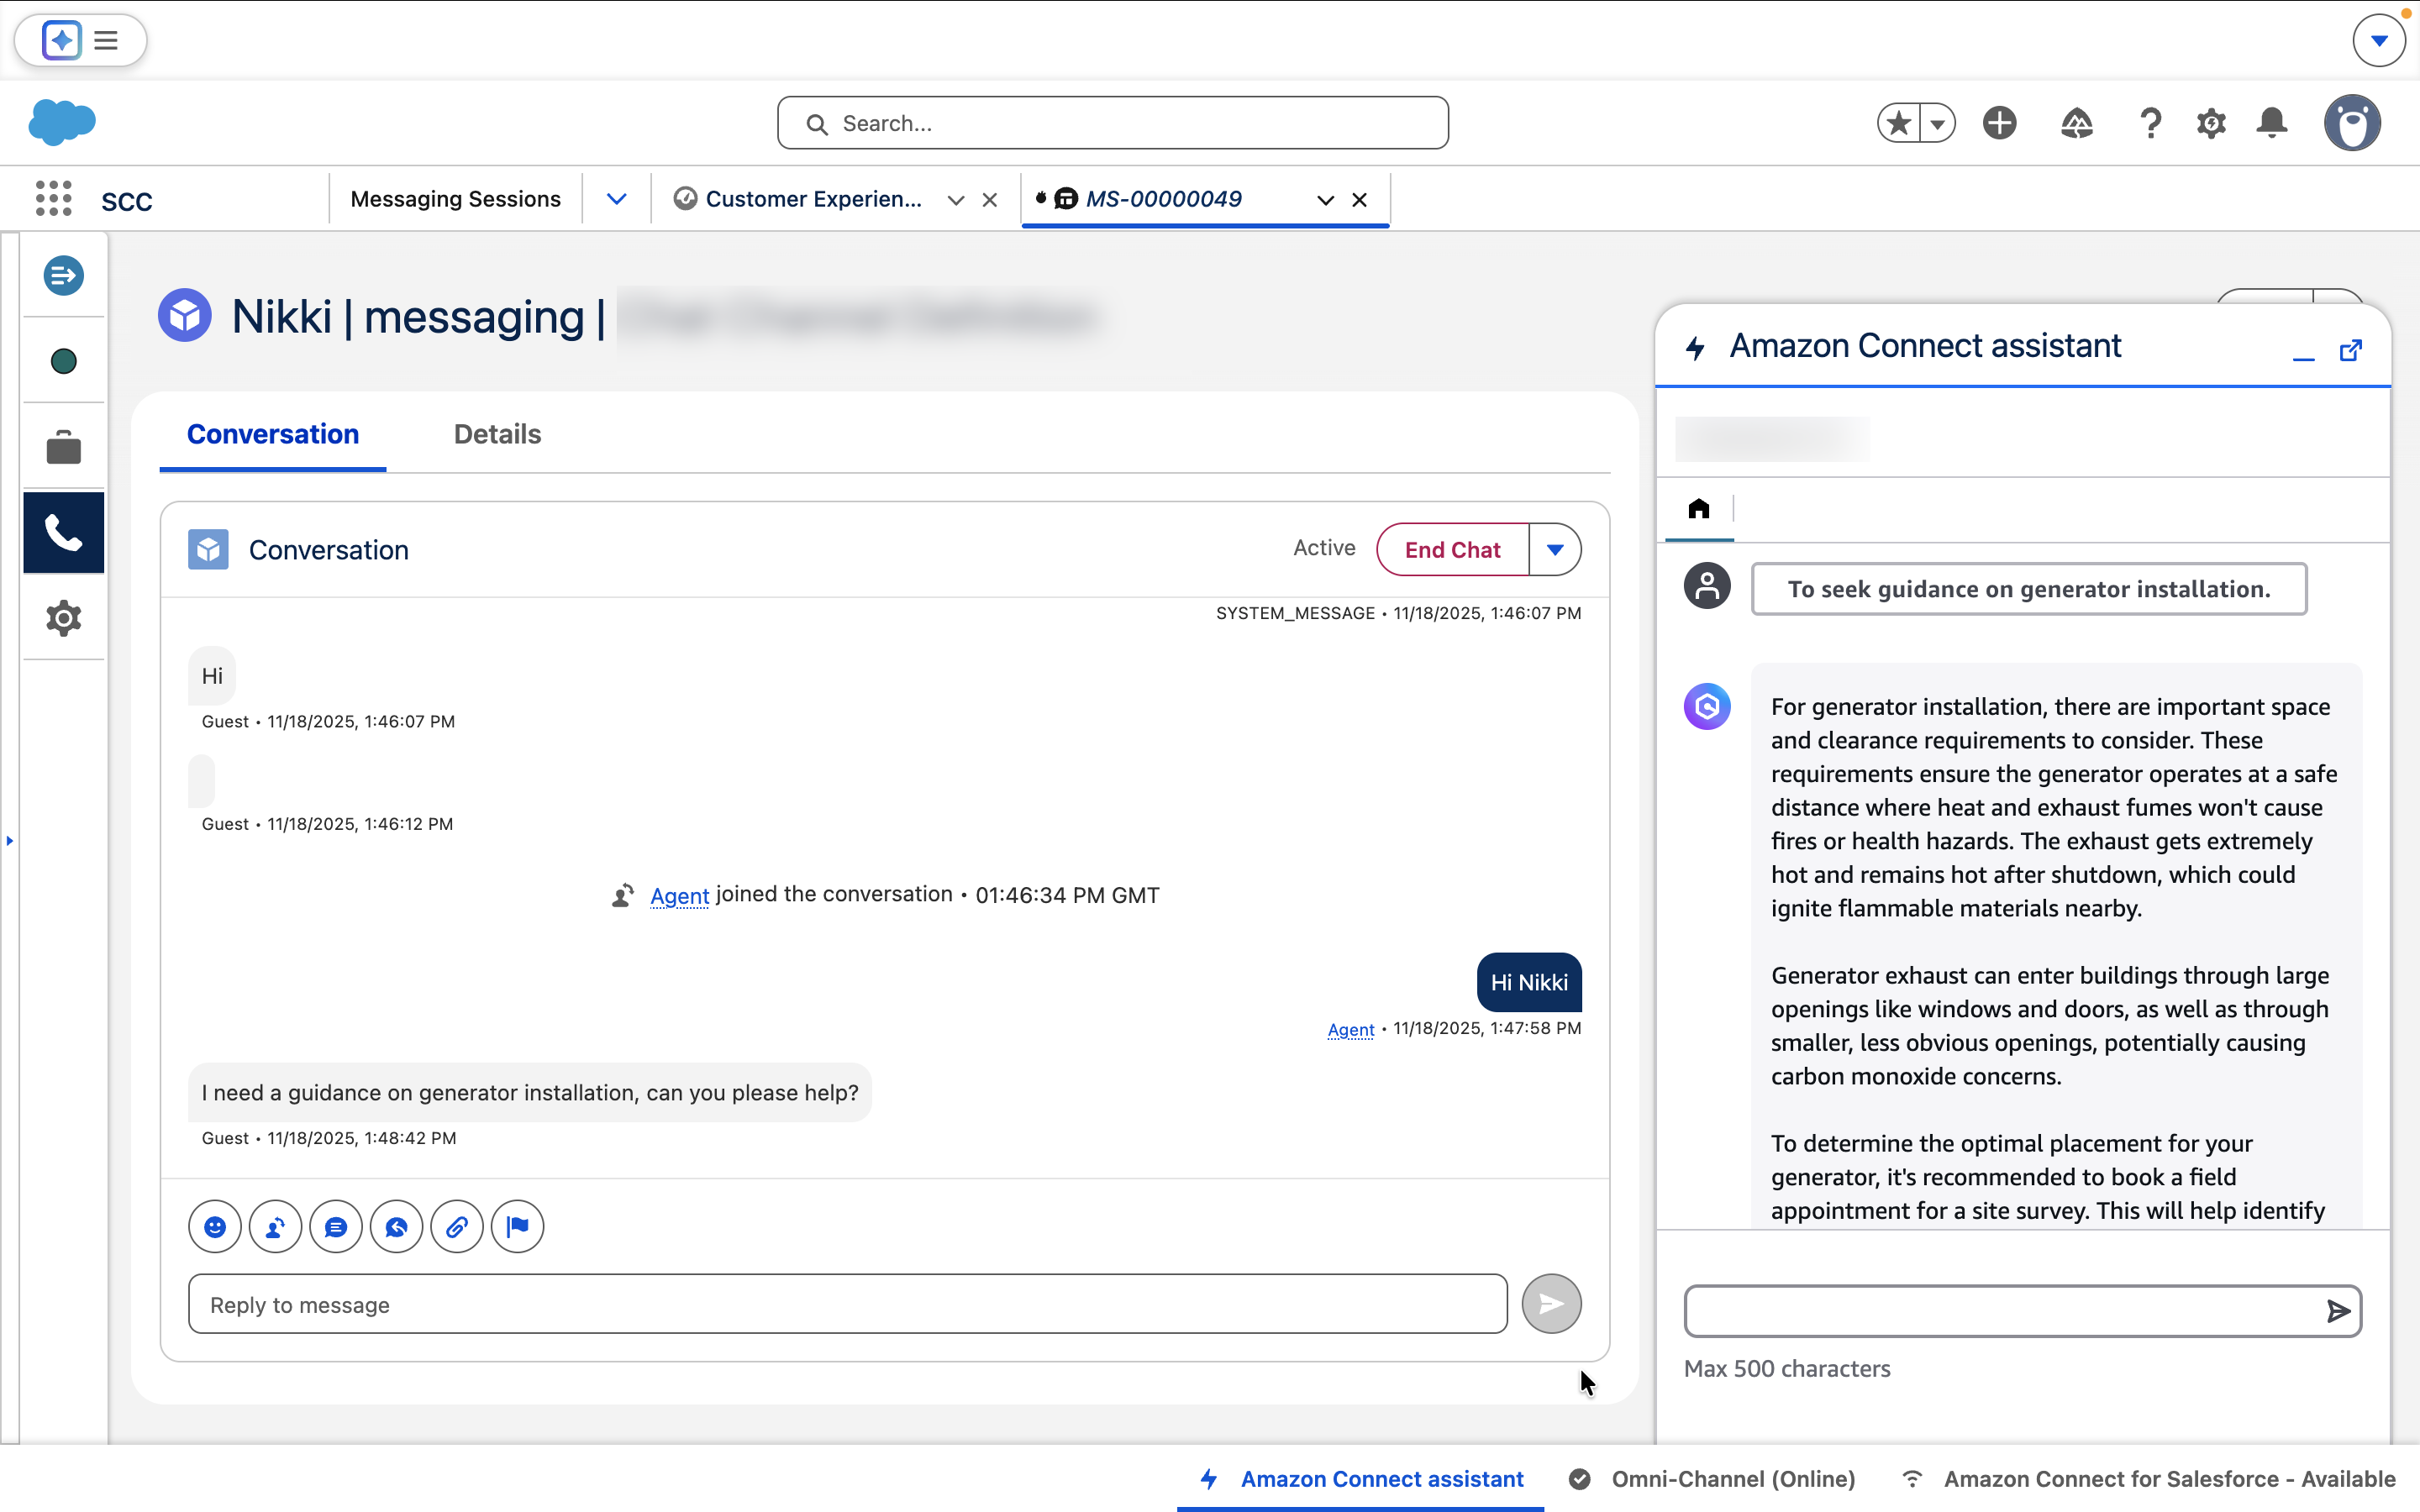2420x1512 pixels.
Task: Open the Messaging Sessions navigation item
Action: click(x=455, y=199)
